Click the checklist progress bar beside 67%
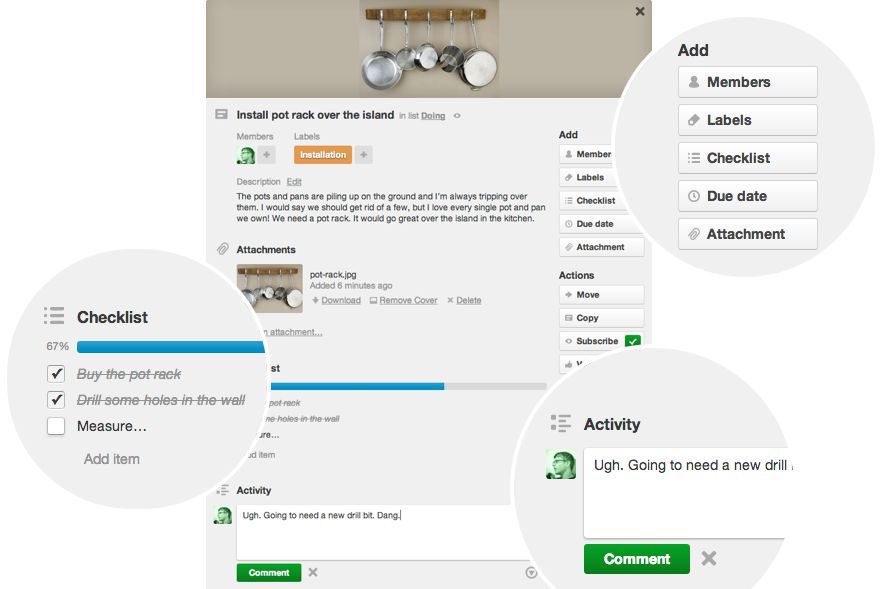889x589 pixels. pyautogui.click(x=171, y=347)
